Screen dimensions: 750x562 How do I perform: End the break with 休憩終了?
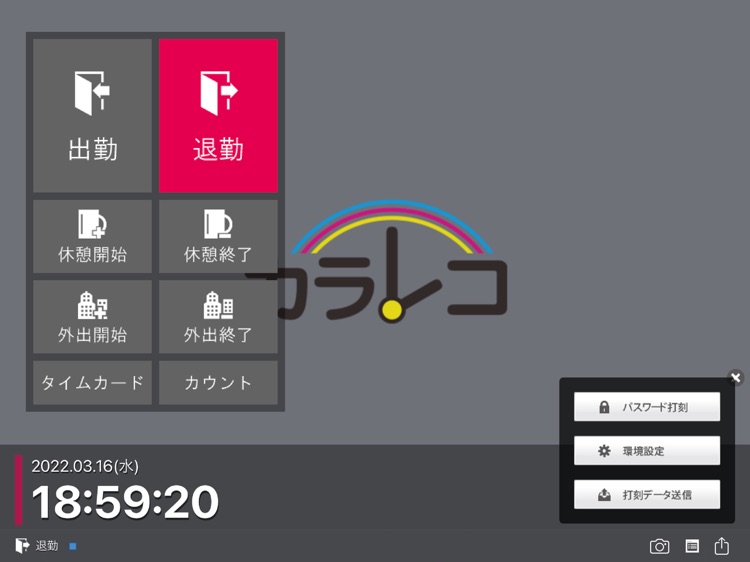(219, 236)
